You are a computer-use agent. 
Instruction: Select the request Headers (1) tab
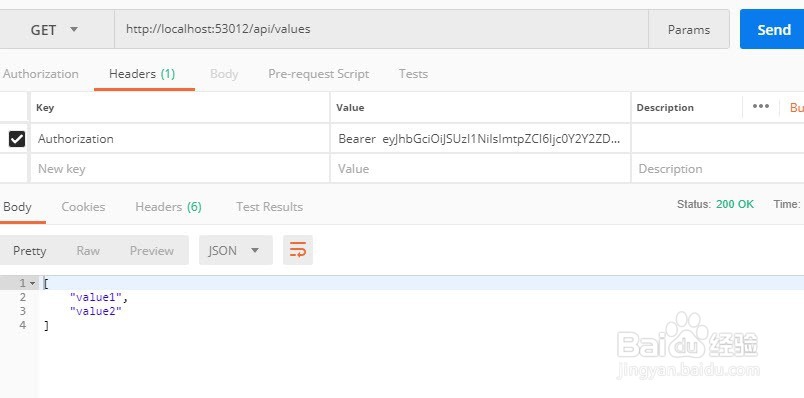[142, 74]
